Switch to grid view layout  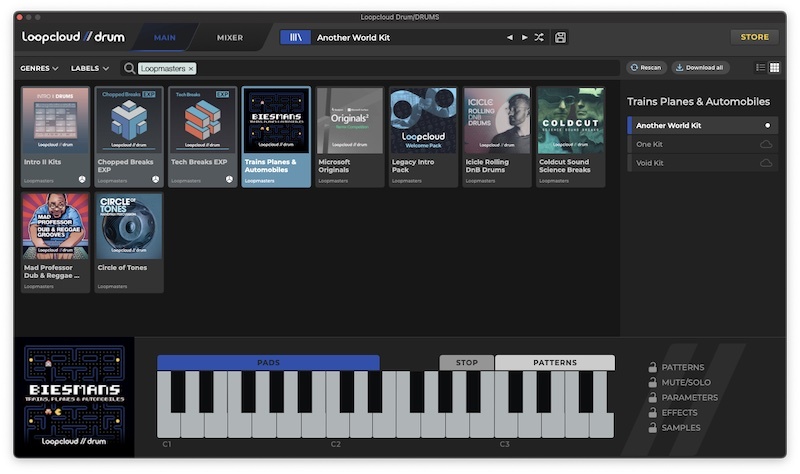(x=774, y=67)
